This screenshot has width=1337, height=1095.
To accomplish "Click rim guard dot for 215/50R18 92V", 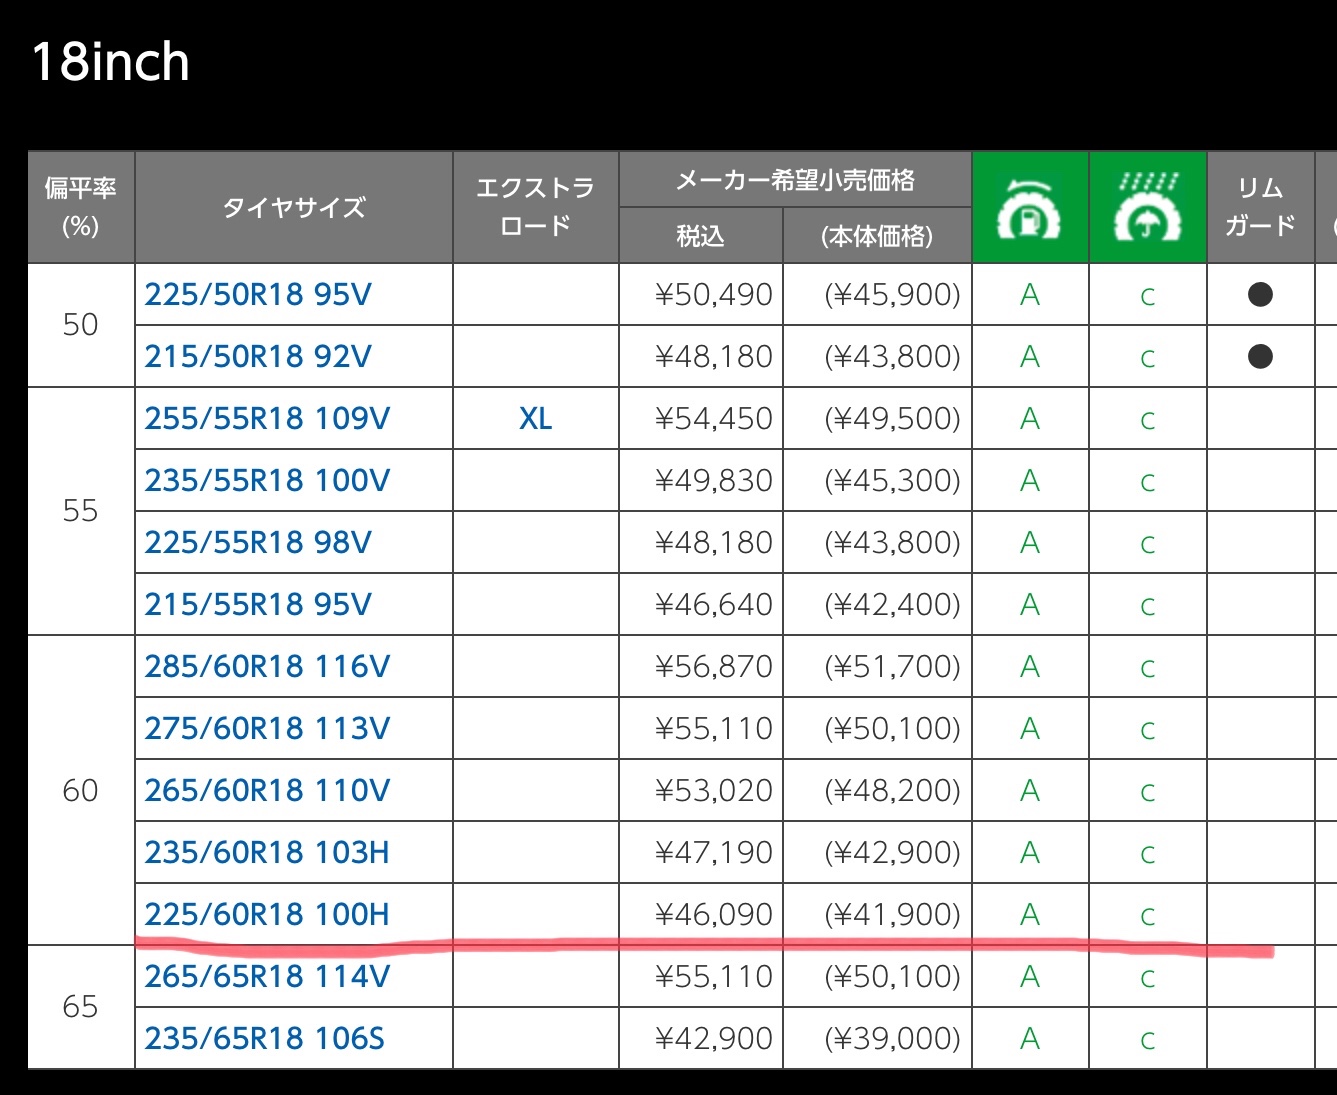I will pyautogui.click(x=1260, y=356).
